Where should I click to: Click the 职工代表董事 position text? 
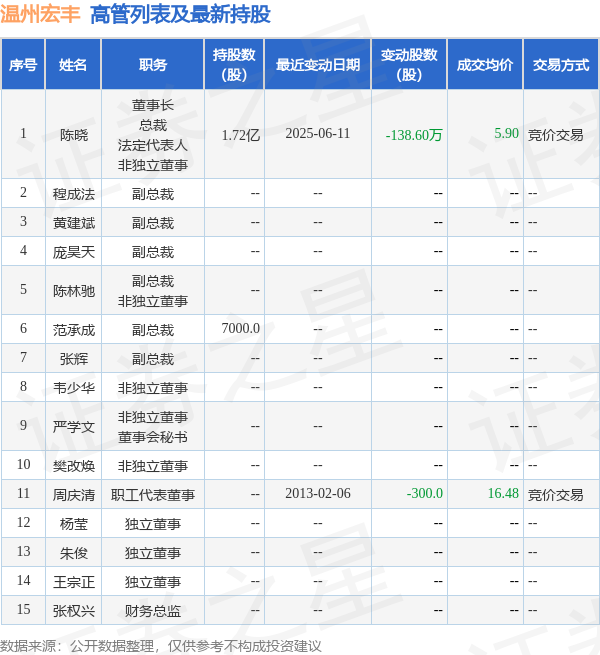(x=153, y=495)
